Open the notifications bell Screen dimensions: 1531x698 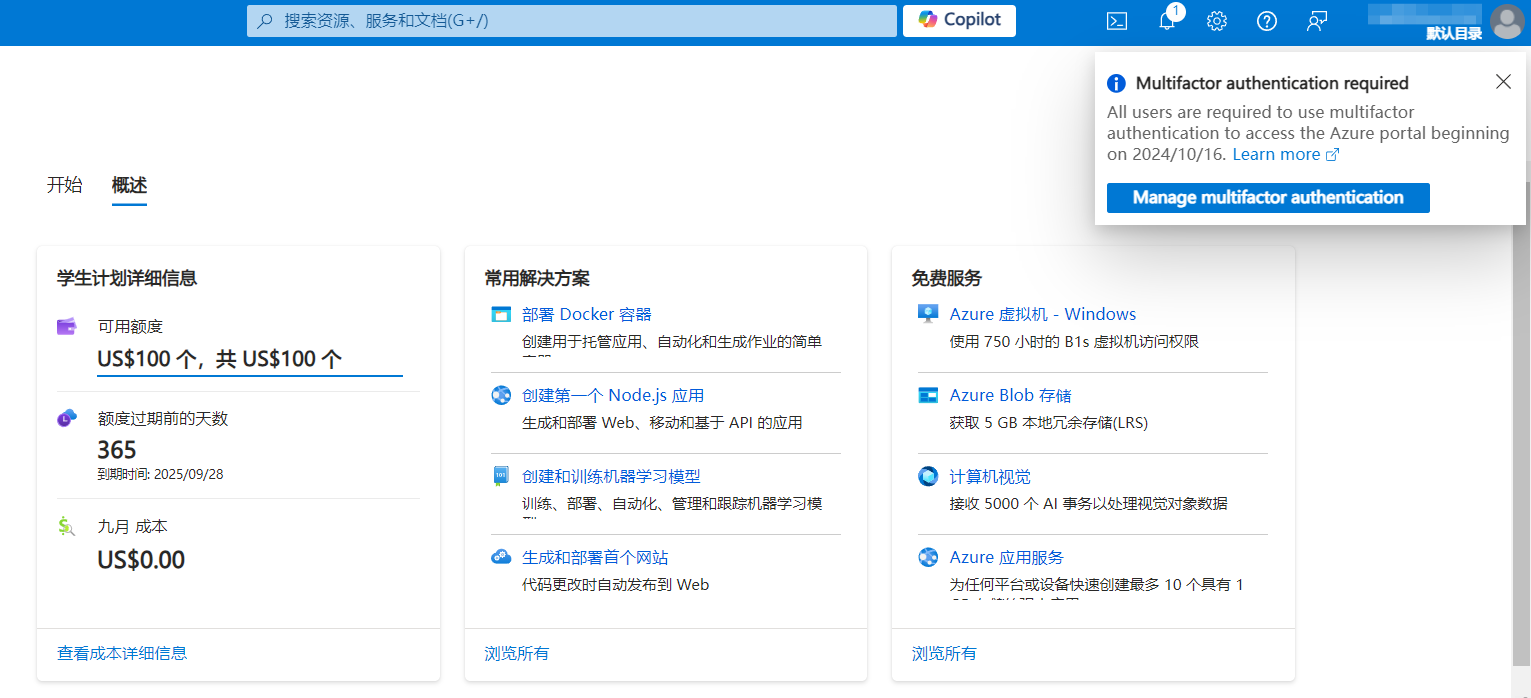pyautogui.click(x=1167, y=21)
